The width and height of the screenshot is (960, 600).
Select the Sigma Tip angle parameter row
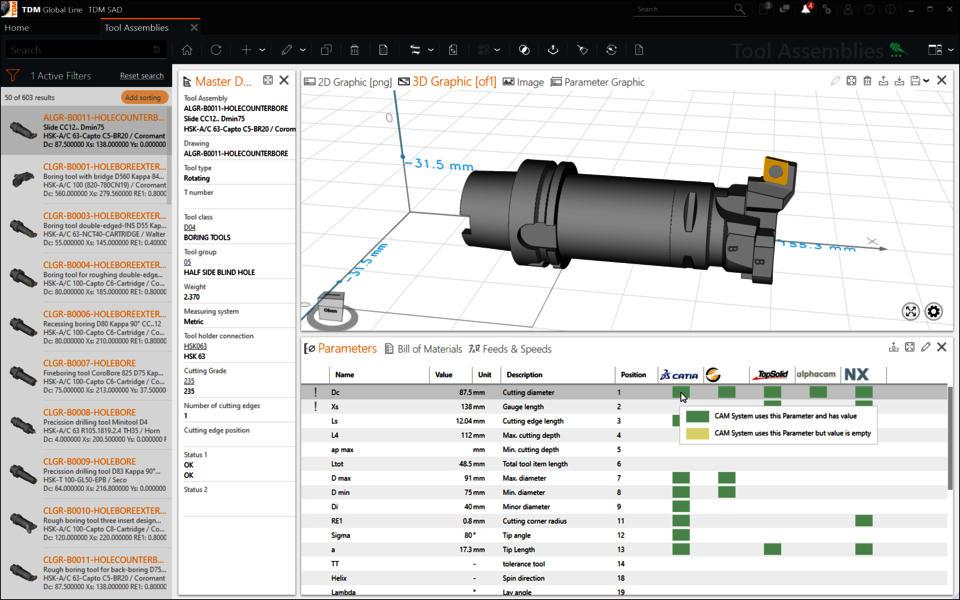(623, 535)
